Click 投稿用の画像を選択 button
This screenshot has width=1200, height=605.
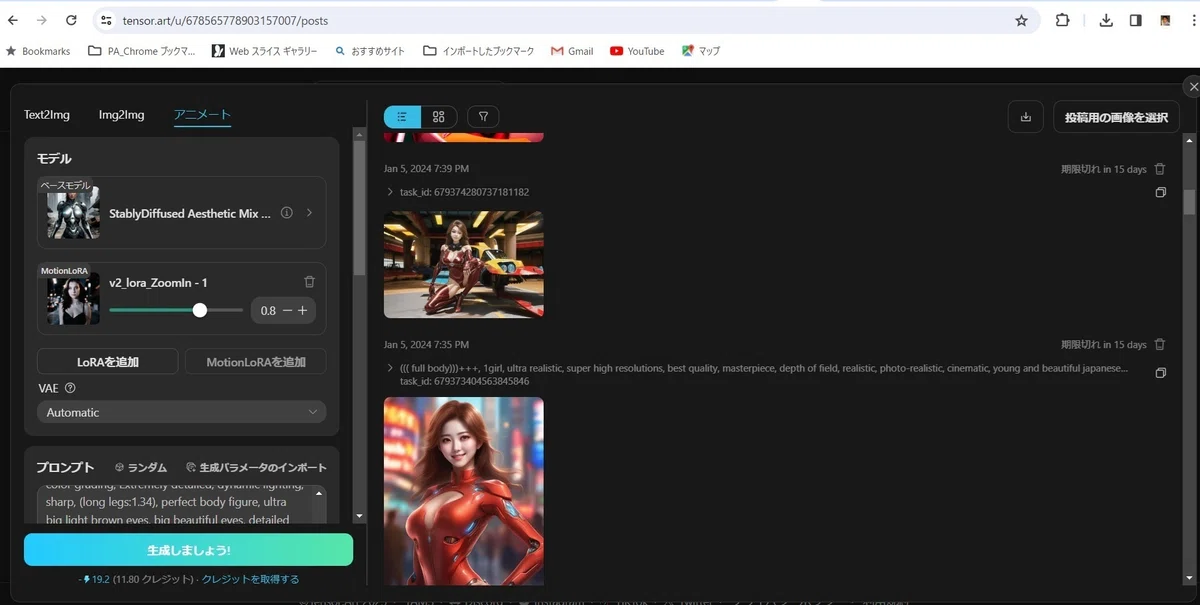[x=1116, y=117]
